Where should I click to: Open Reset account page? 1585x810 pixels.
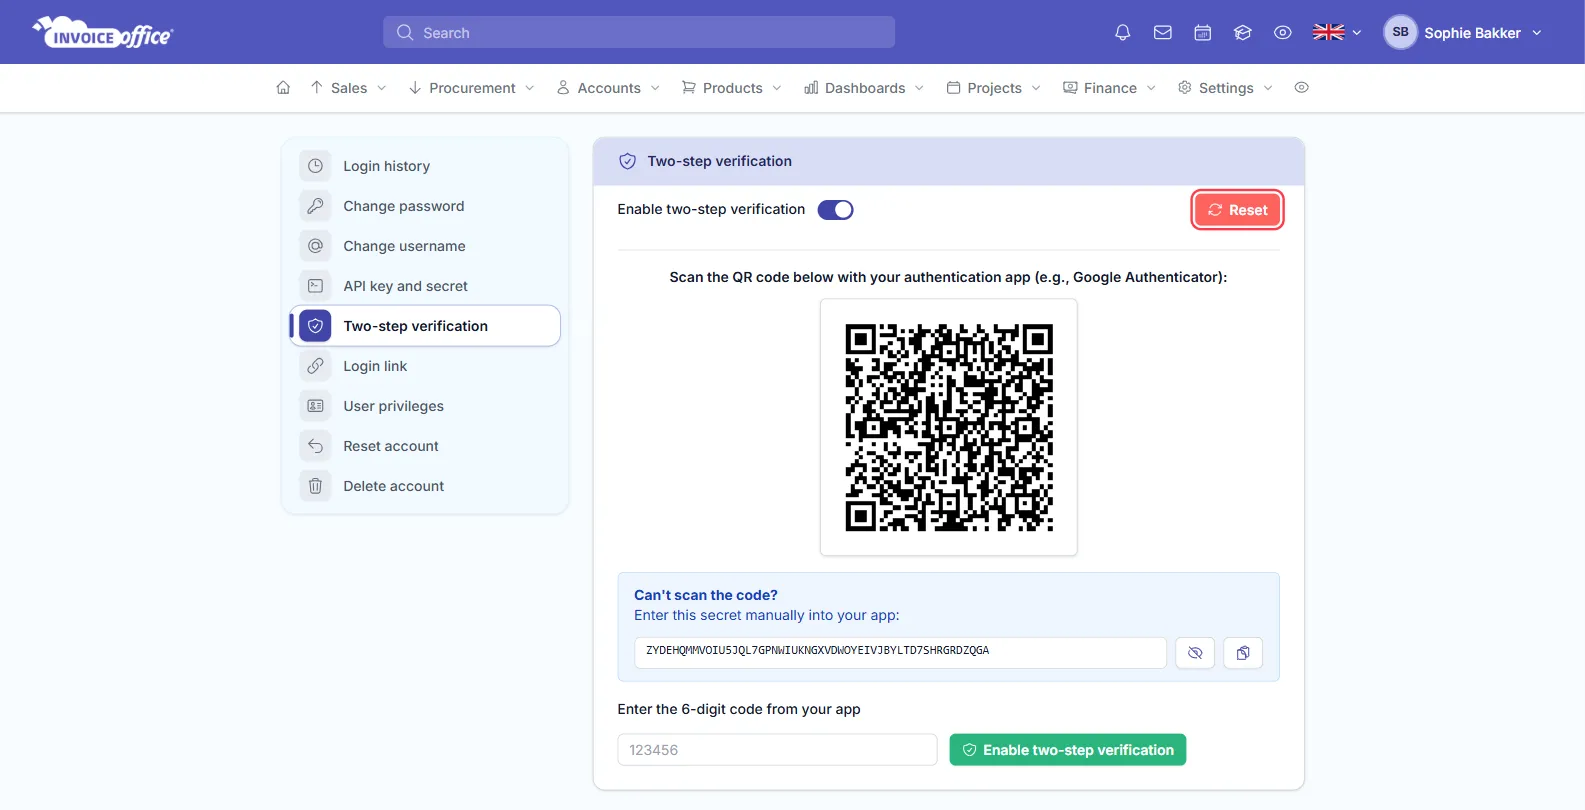(x=425, y=446)
